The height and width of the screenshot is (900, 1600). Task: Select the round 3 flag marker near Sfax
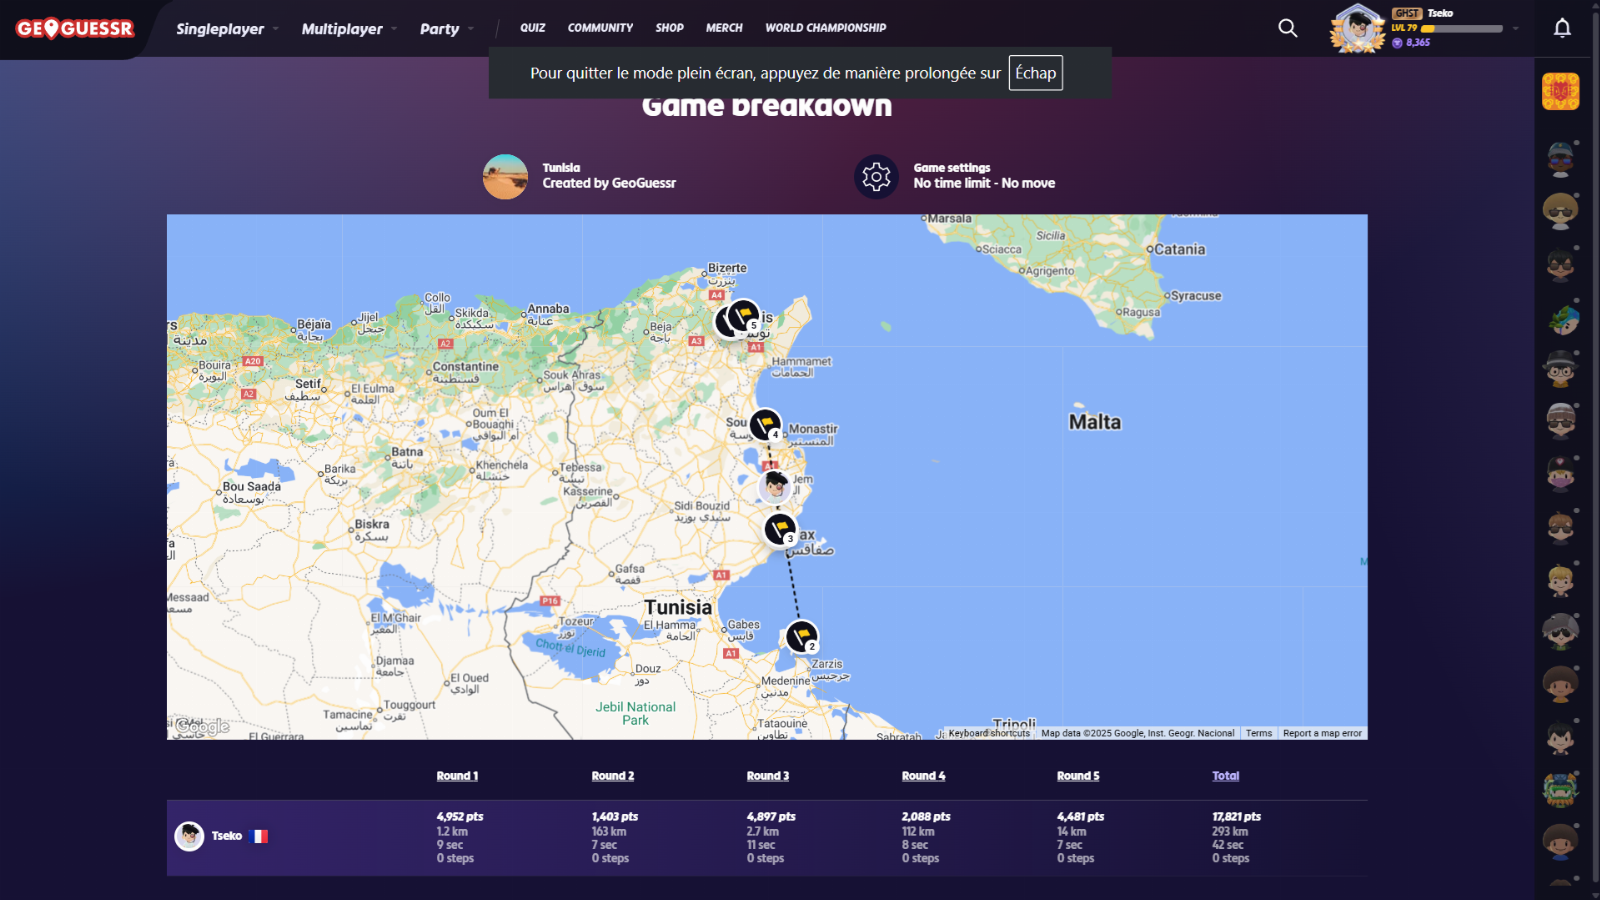coord(780,528)
